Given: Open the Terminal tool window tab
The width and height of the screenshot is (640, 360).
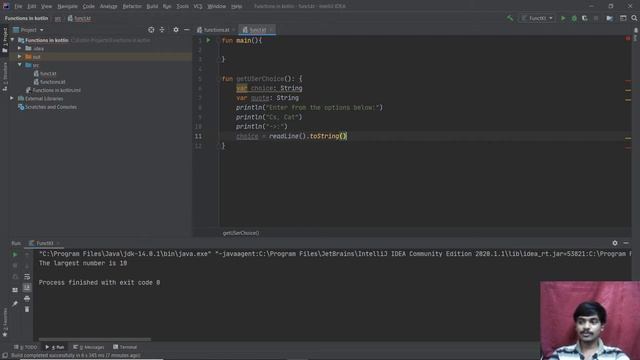Looking at the screenshot, I should click(x=125, y=347).
